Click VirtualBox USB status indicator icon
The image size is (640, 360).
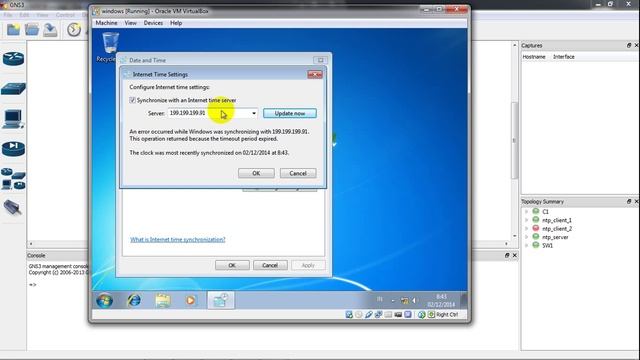(x=369, y=314)
